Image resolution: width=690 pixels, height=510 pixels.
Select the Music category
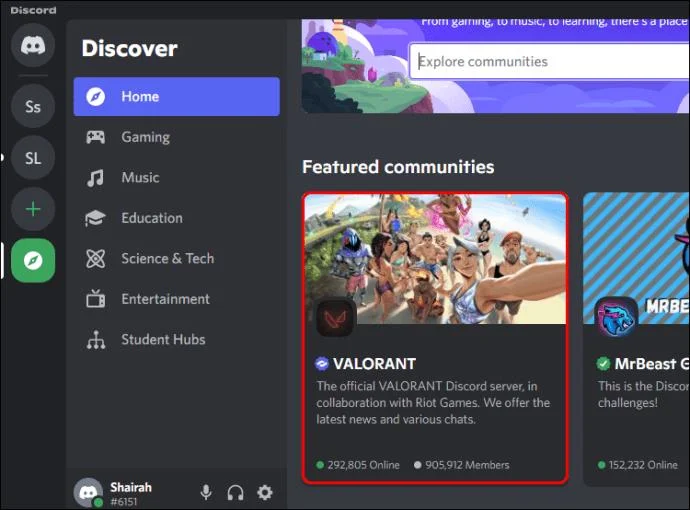[176, 177]
